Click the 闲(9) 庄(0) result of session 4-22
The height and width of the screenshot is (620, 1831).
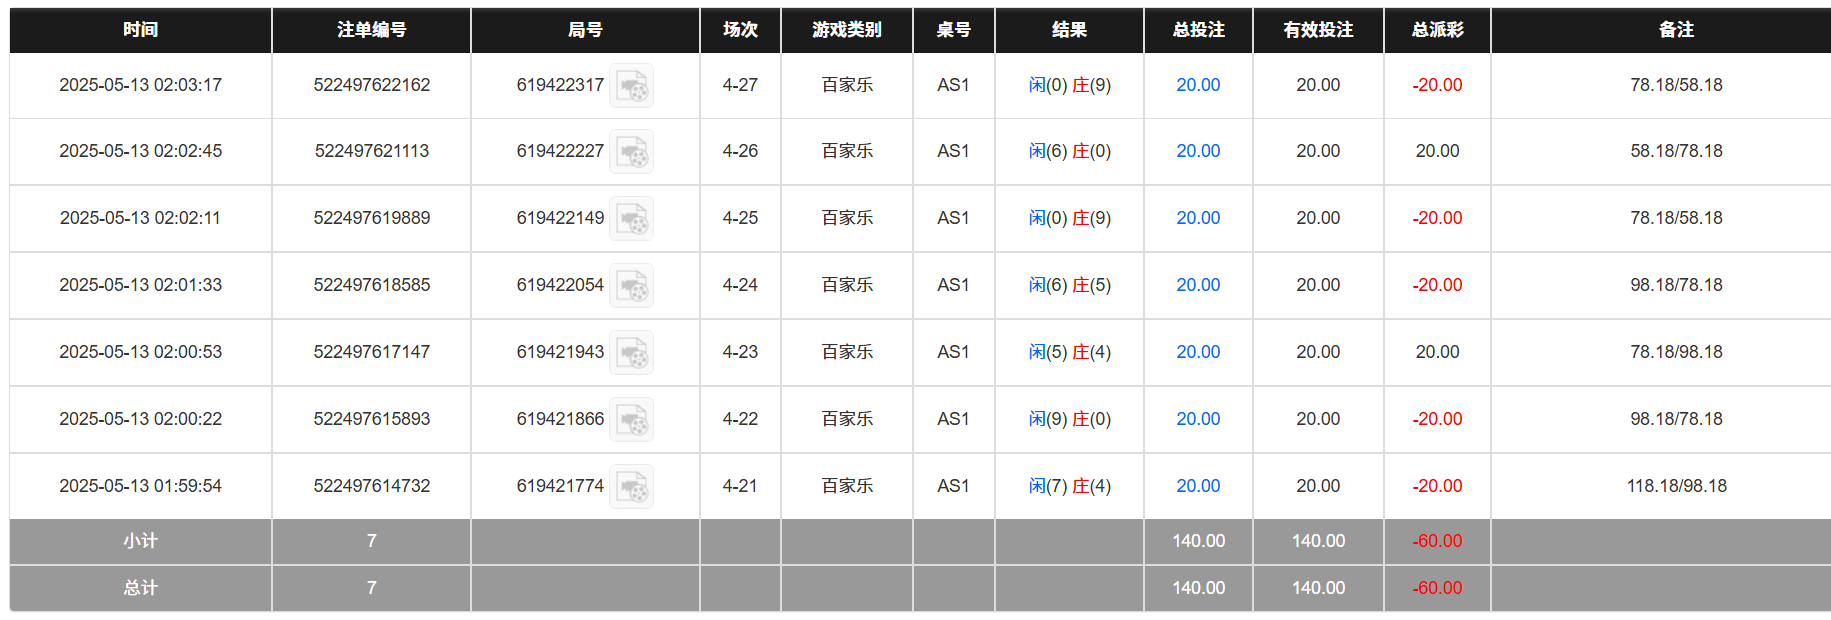click(x=1069, y=419)
